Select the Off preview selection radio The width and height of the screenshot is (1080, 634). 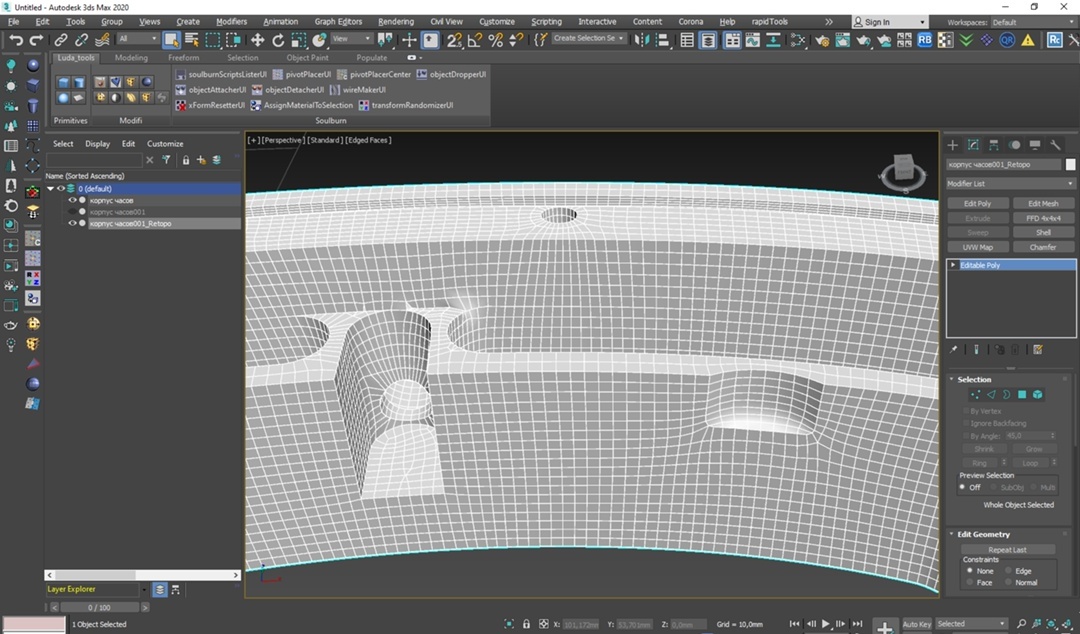(x=963, y=487)
